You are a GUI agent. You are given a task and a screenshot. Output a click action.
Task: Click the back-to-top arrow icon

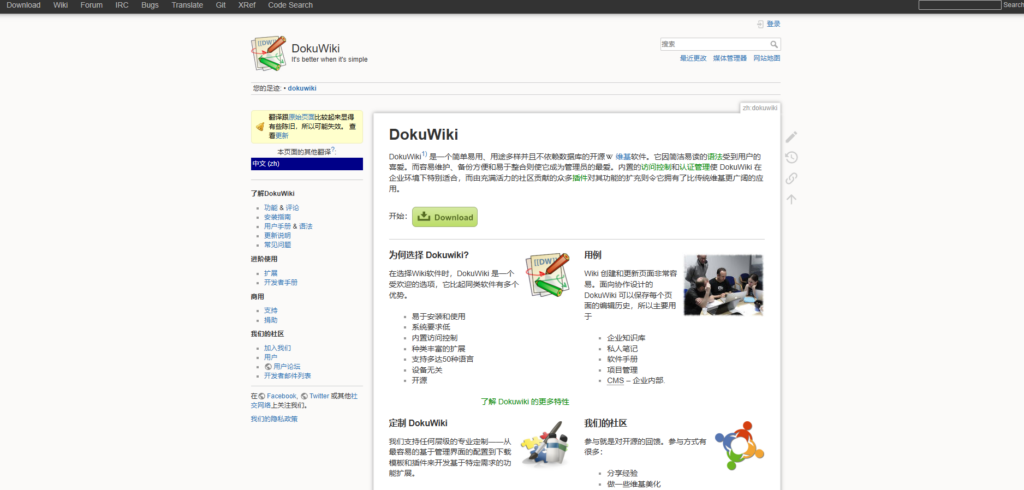[791, 199]
